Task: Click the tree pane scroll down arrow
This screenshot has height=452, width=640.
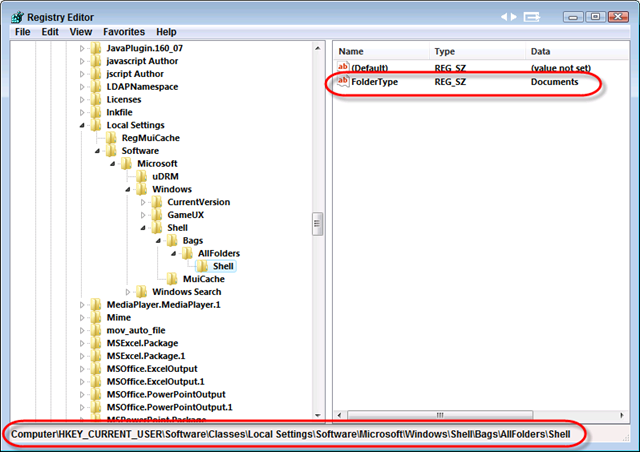Action: pyautogui.click(x=318, y=415)
